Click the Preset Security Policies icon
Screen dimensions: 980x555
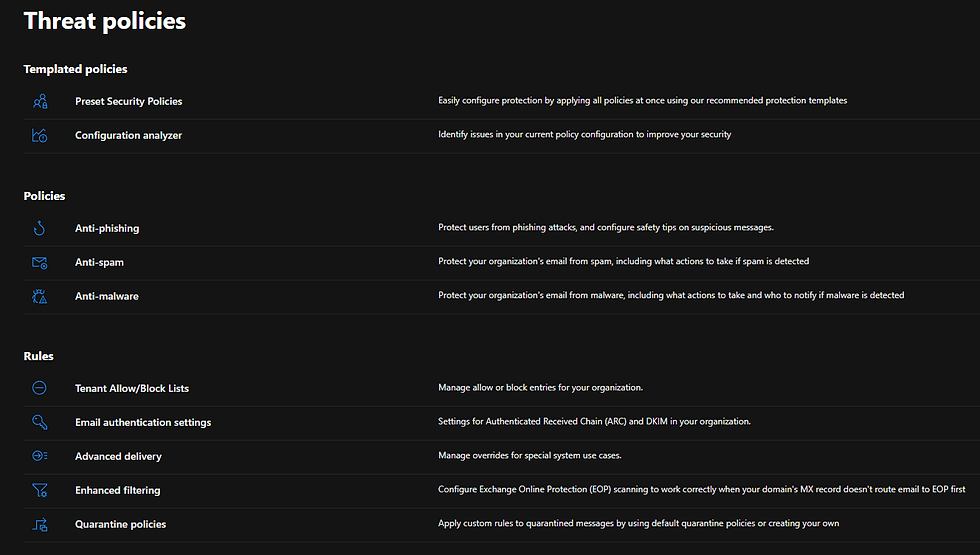[40, 101]
